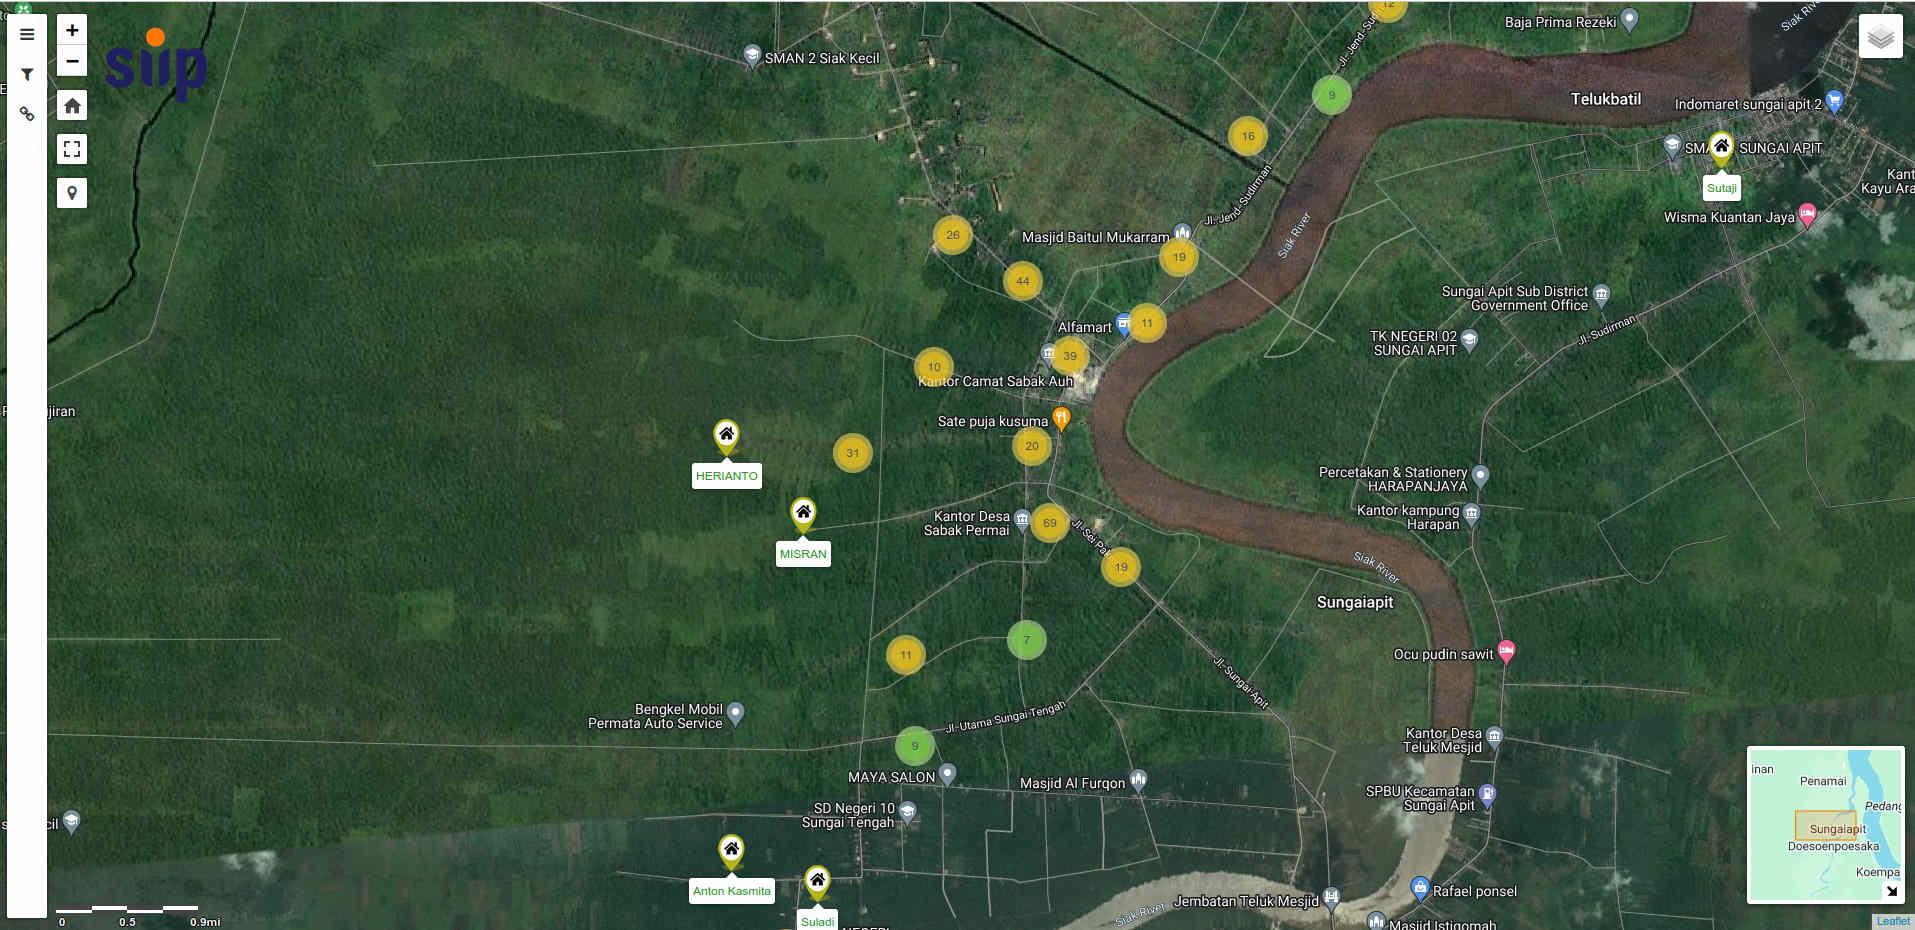This screenshot has width=1915, height=930.
Task: Click the Kantor Camat Sabak Auh label
Action: click(x=995, y=381)
